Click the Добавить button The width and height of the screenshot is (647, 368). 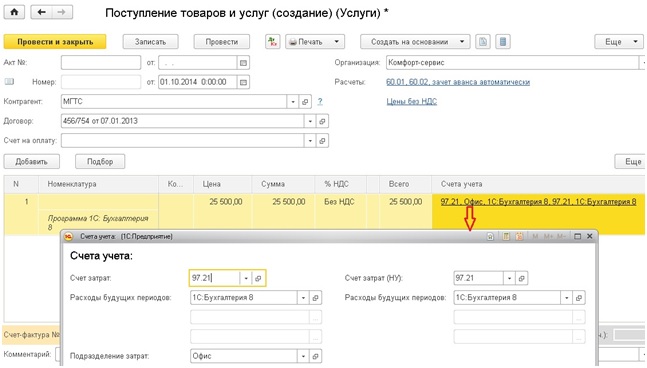(32, 161)
